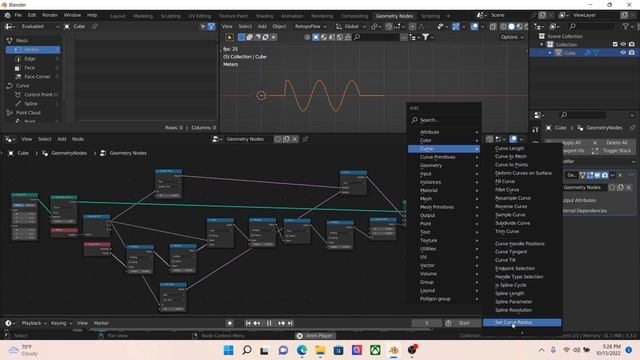The height and width of the screenshot is (360, 640).
Task: Open the viewport Options dropdown
Action: pyautogui.click(x=512, y=37)
